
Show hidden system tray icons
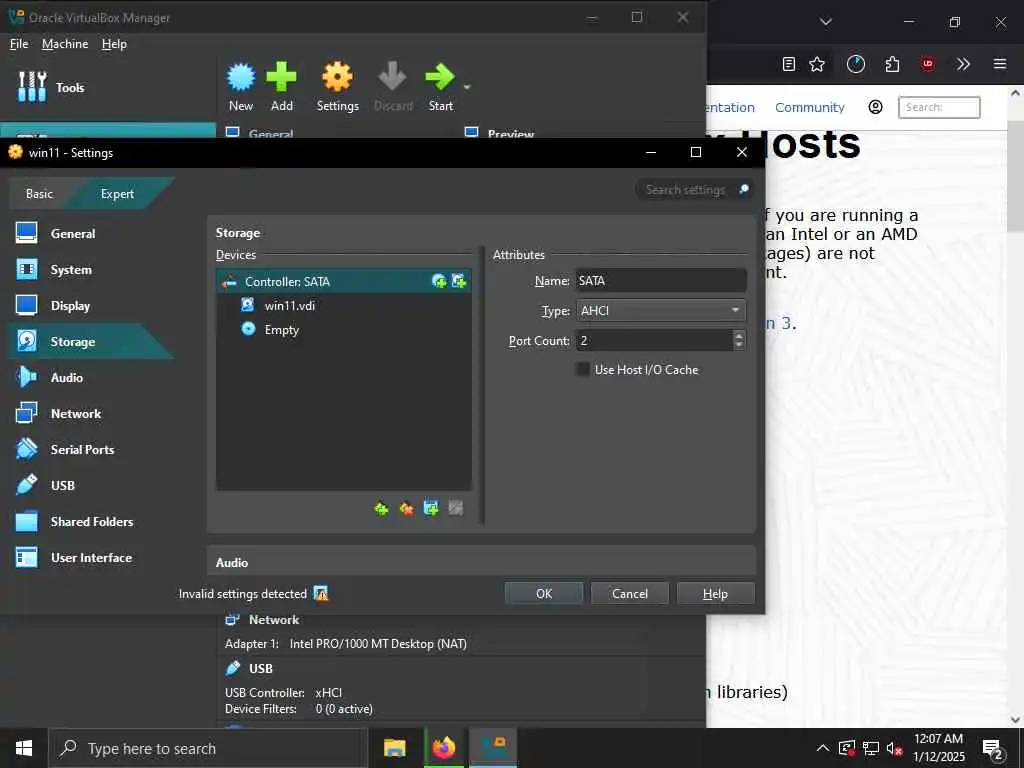point(823,748)
